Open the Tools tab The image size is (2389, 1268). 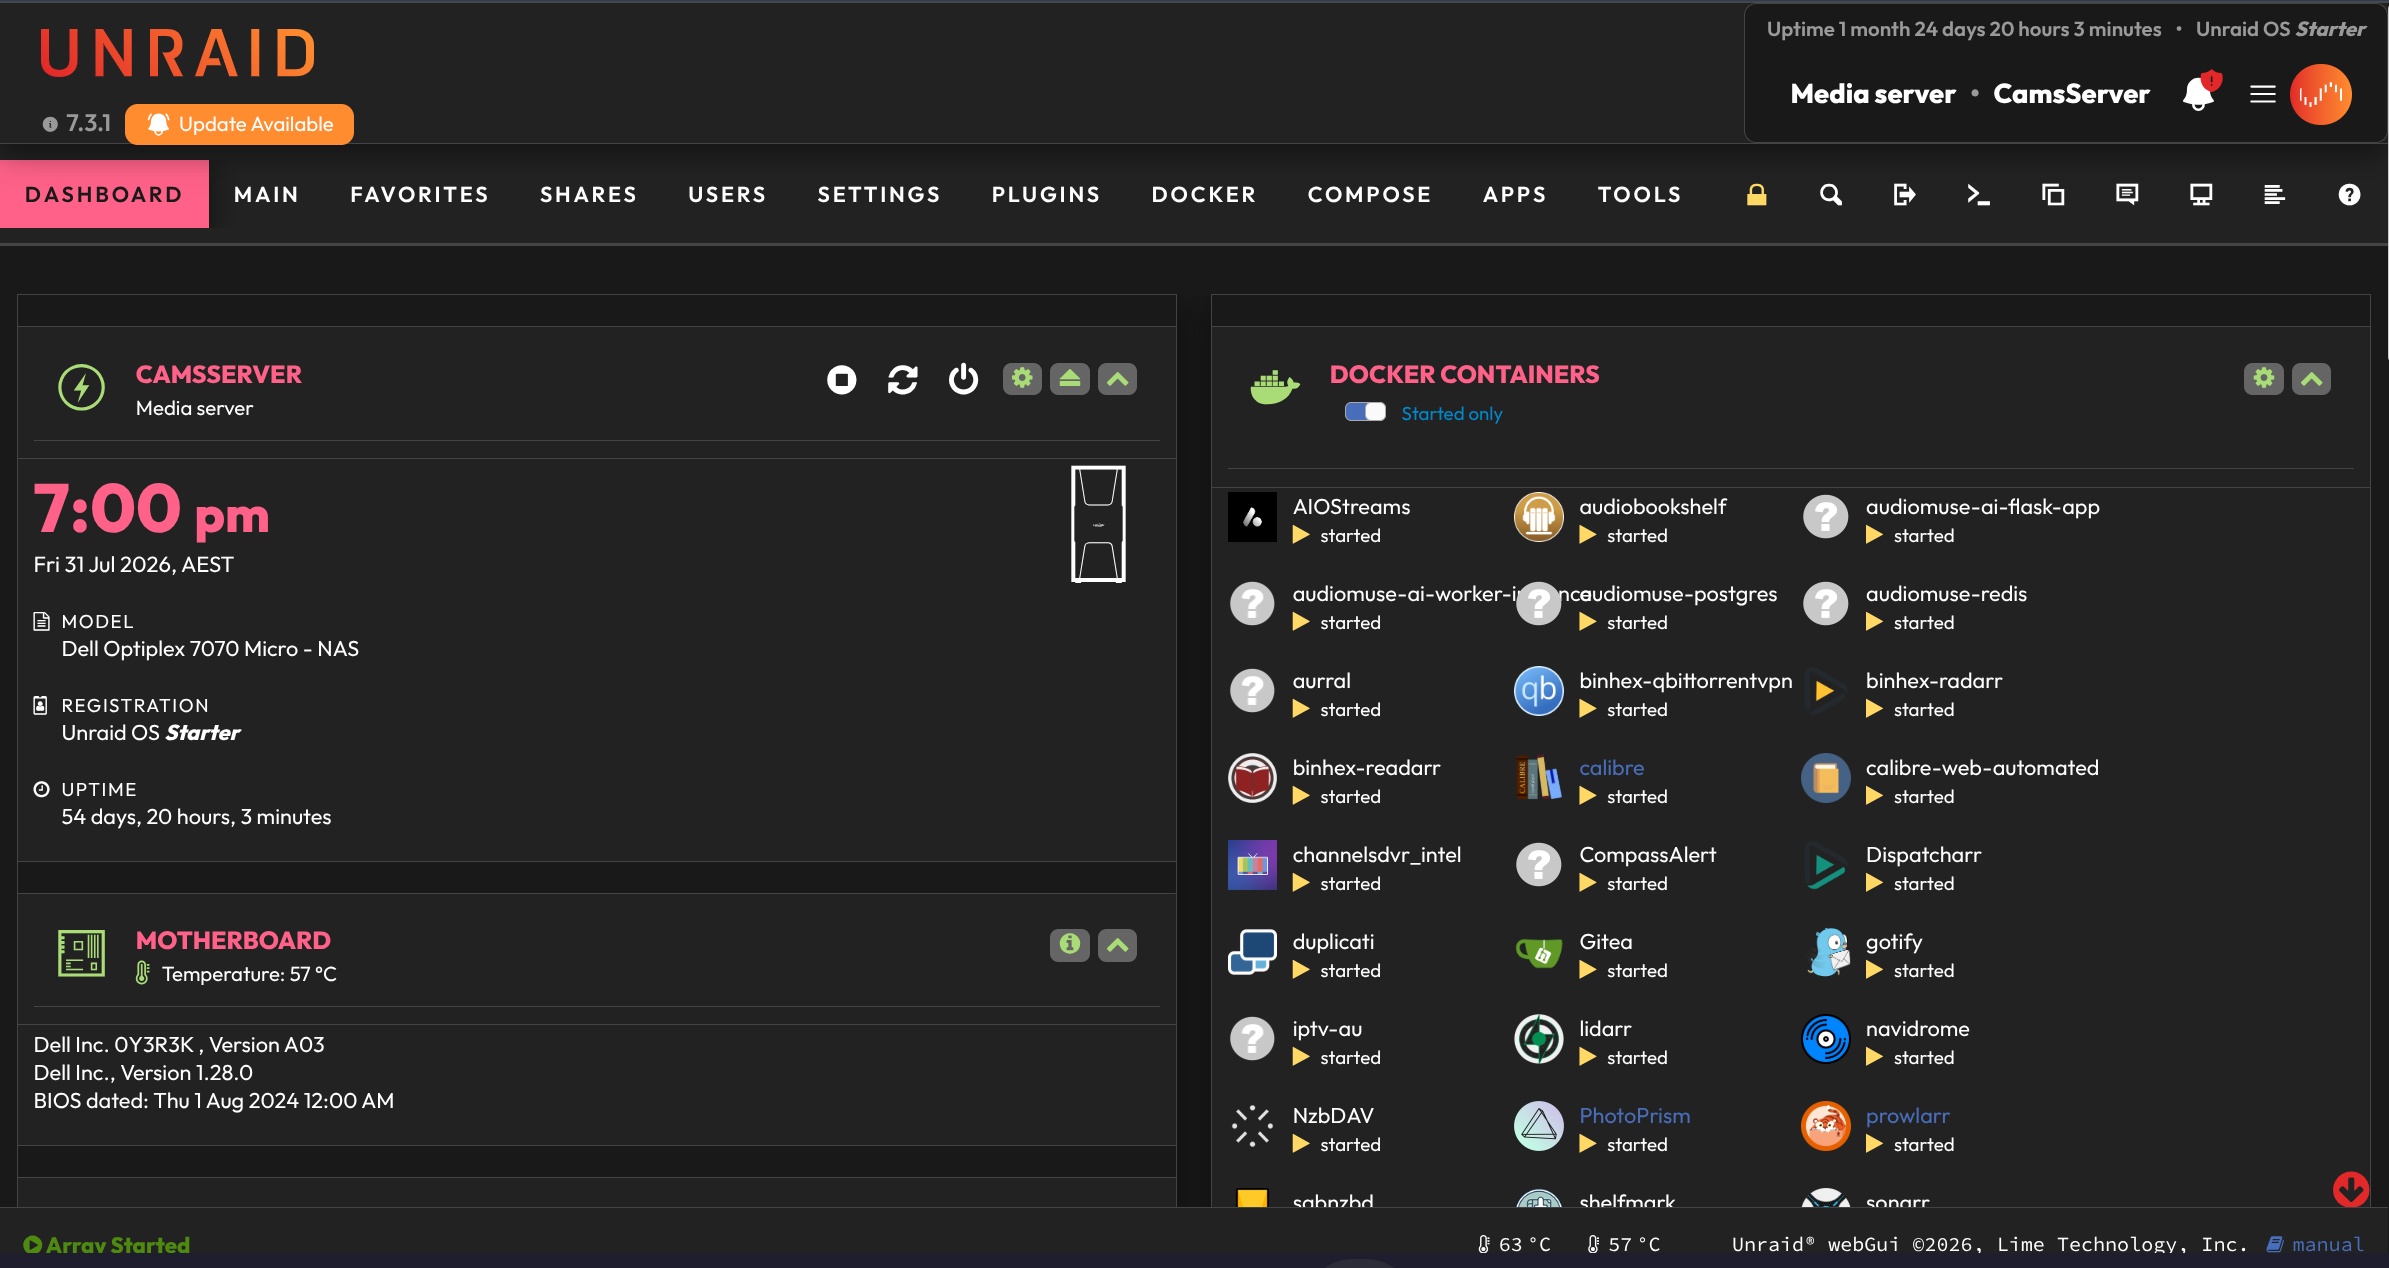[x=1640, y=194]
